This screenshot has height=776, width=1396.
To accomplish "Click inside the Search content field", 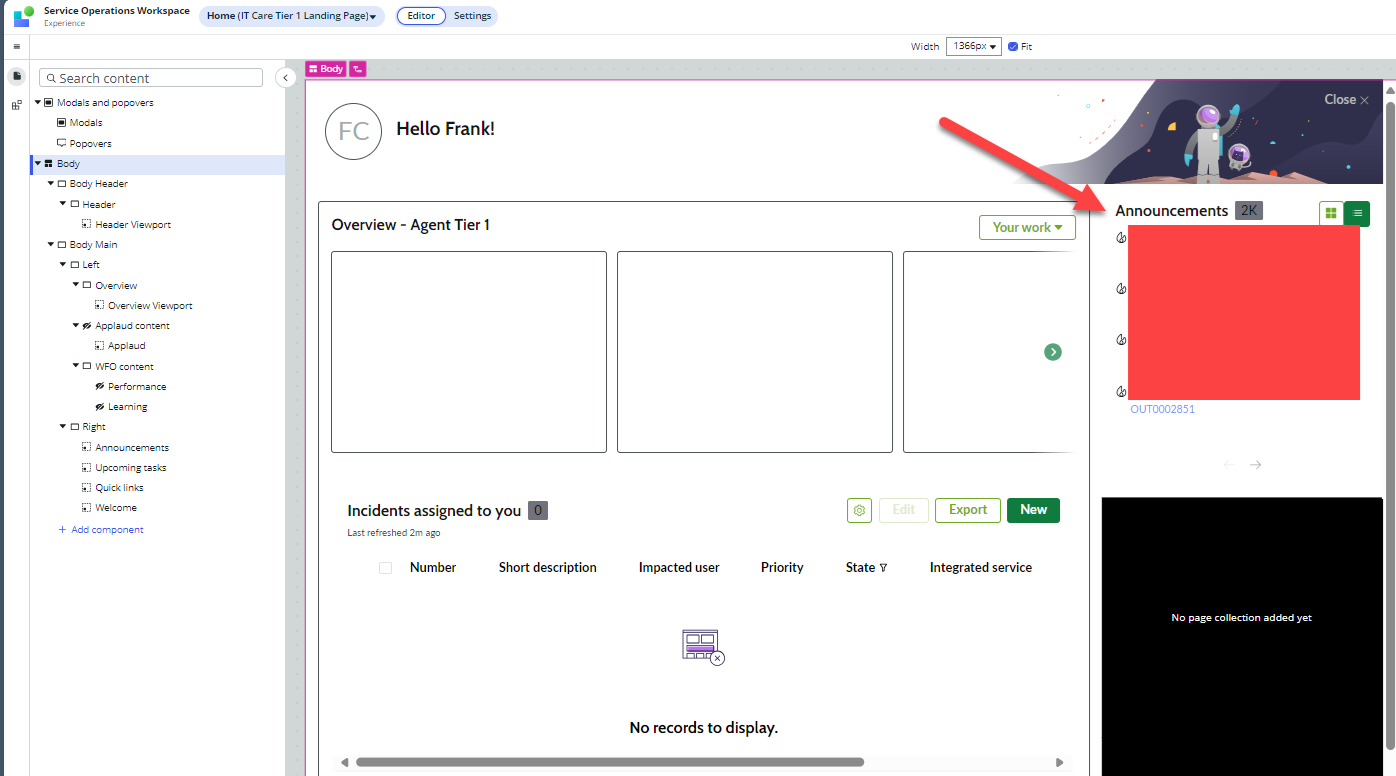I will [x=150, y=77].
